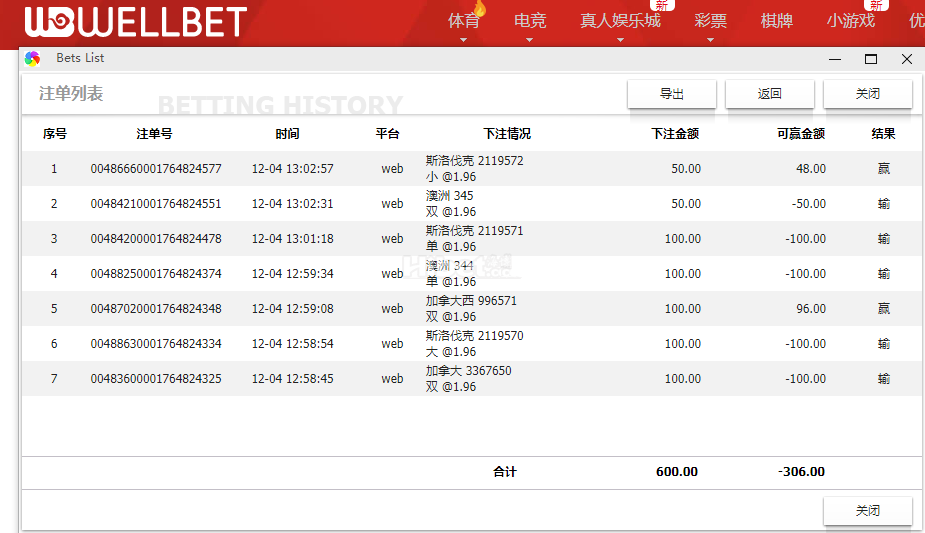Expand the 电竞 dropdown arrow
This screenshot has width=925, height=533.
tap(529, 41)
